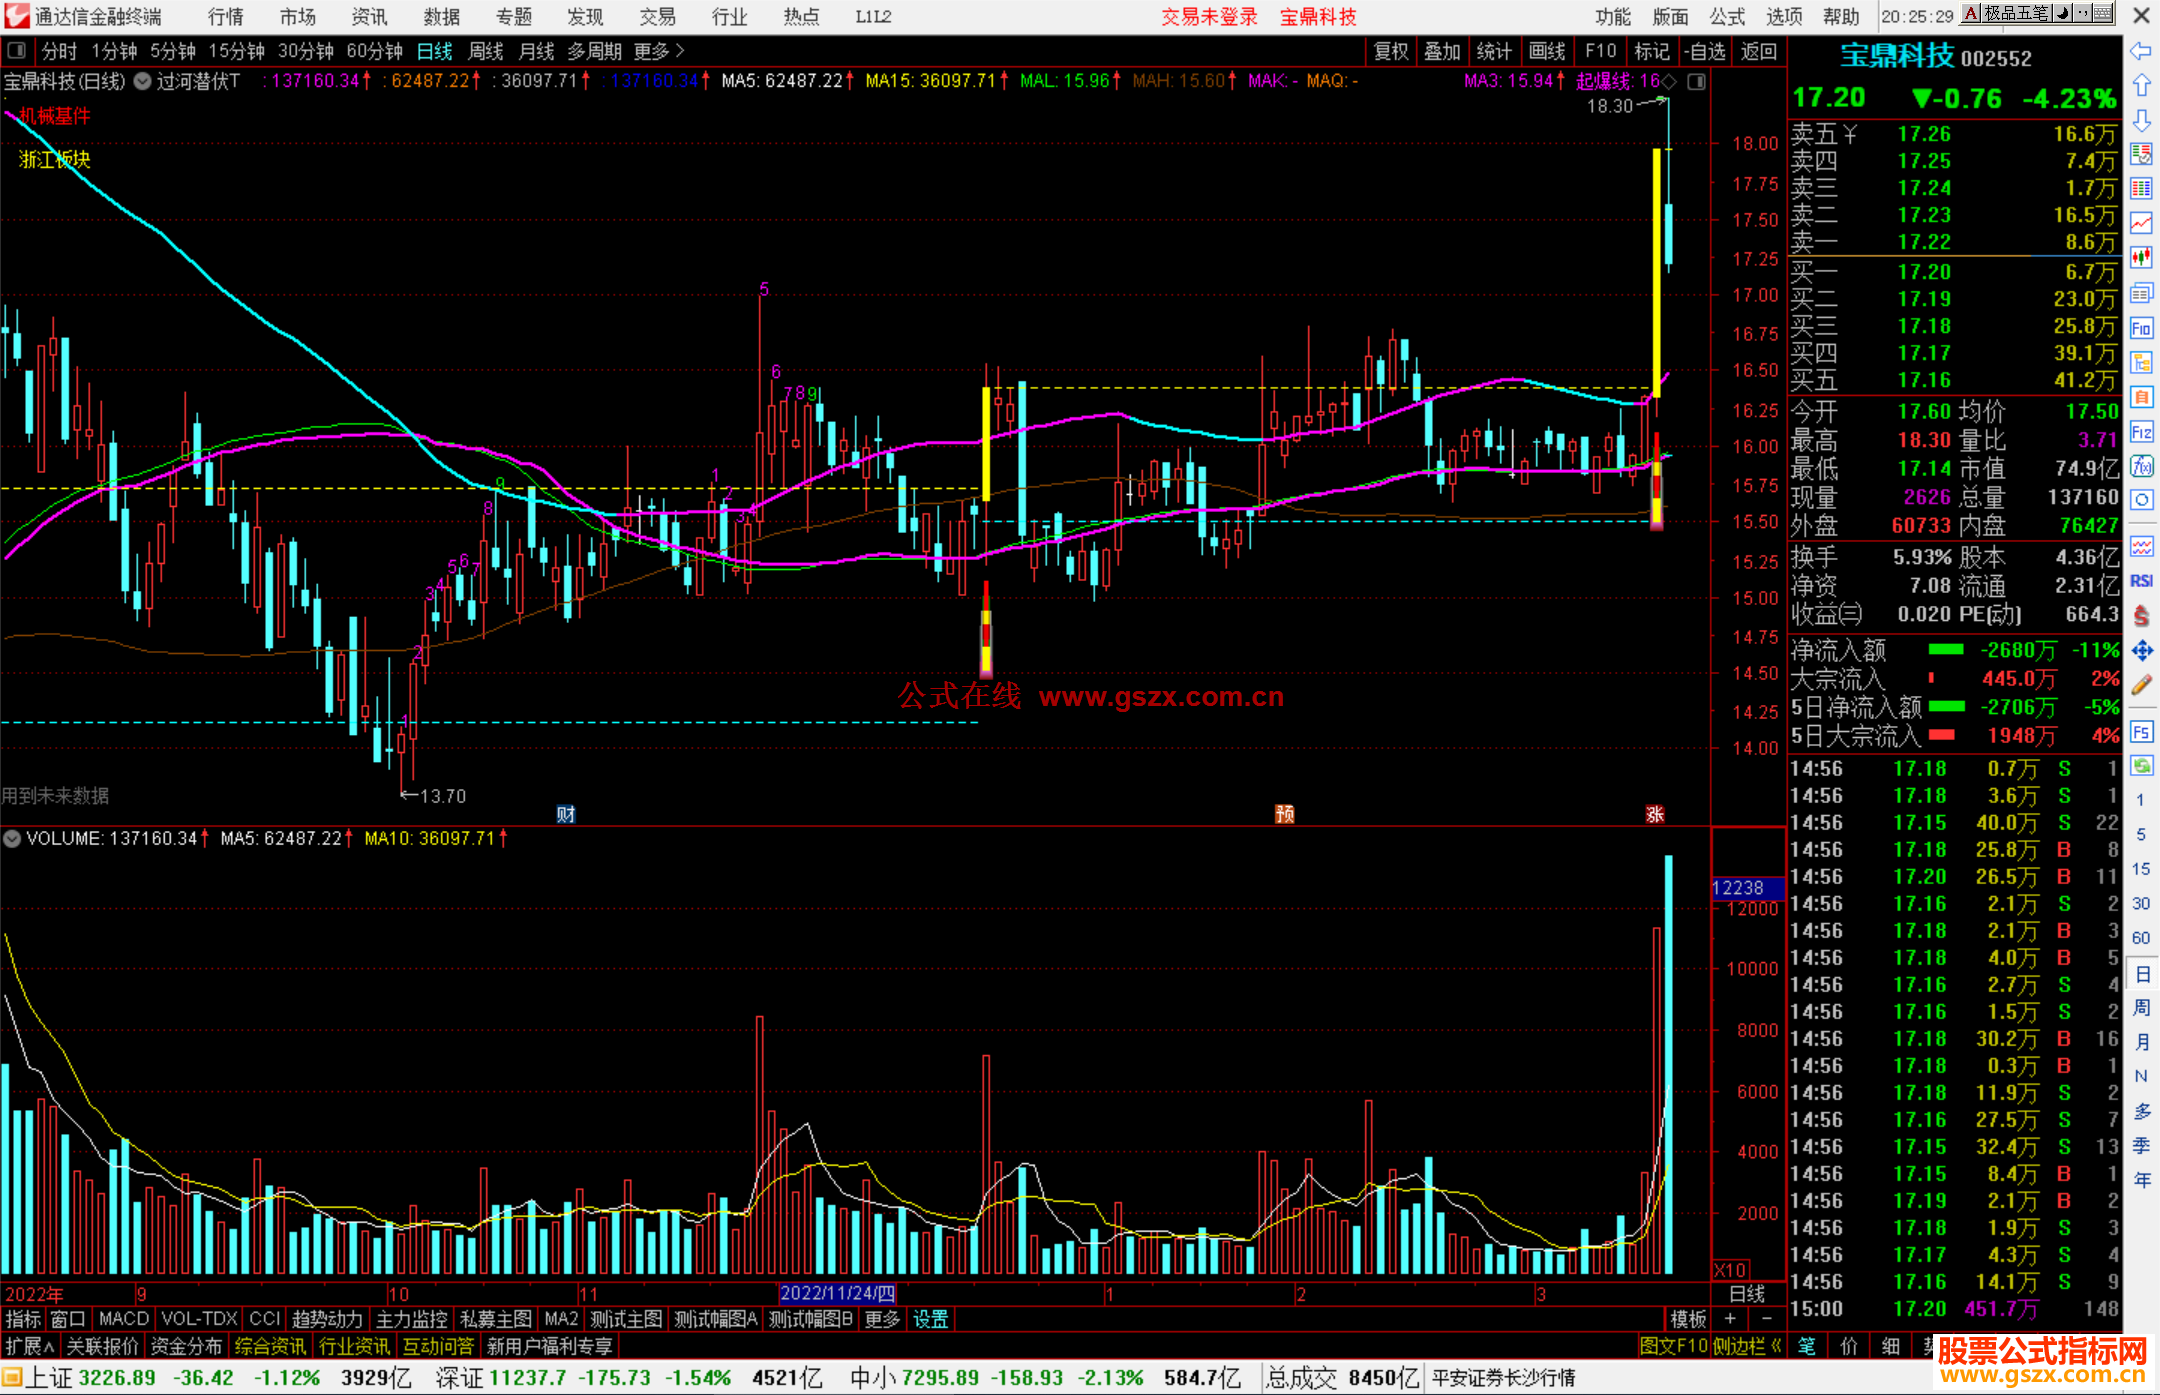2160x1395 pixels.
Task: Select the 周线 weekly period
Action: pyautogui.click(x=486, y=51)
